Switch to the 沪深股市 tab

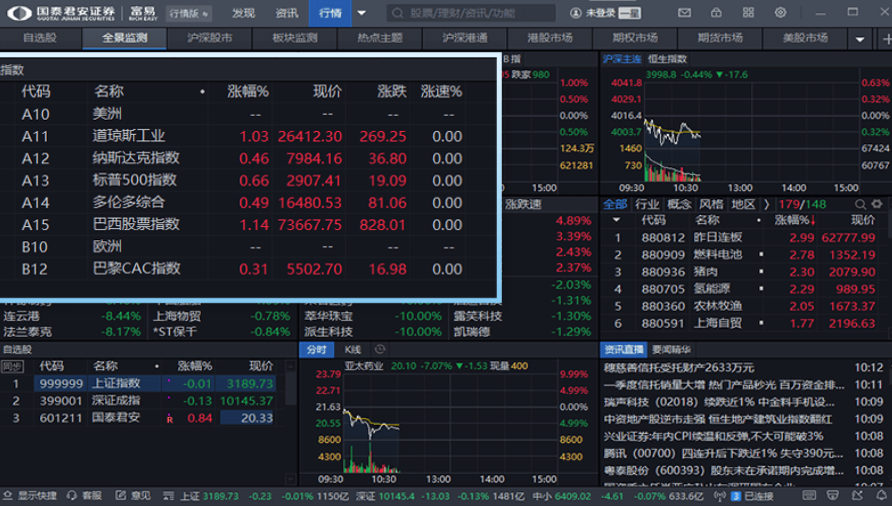coord(209,38)
